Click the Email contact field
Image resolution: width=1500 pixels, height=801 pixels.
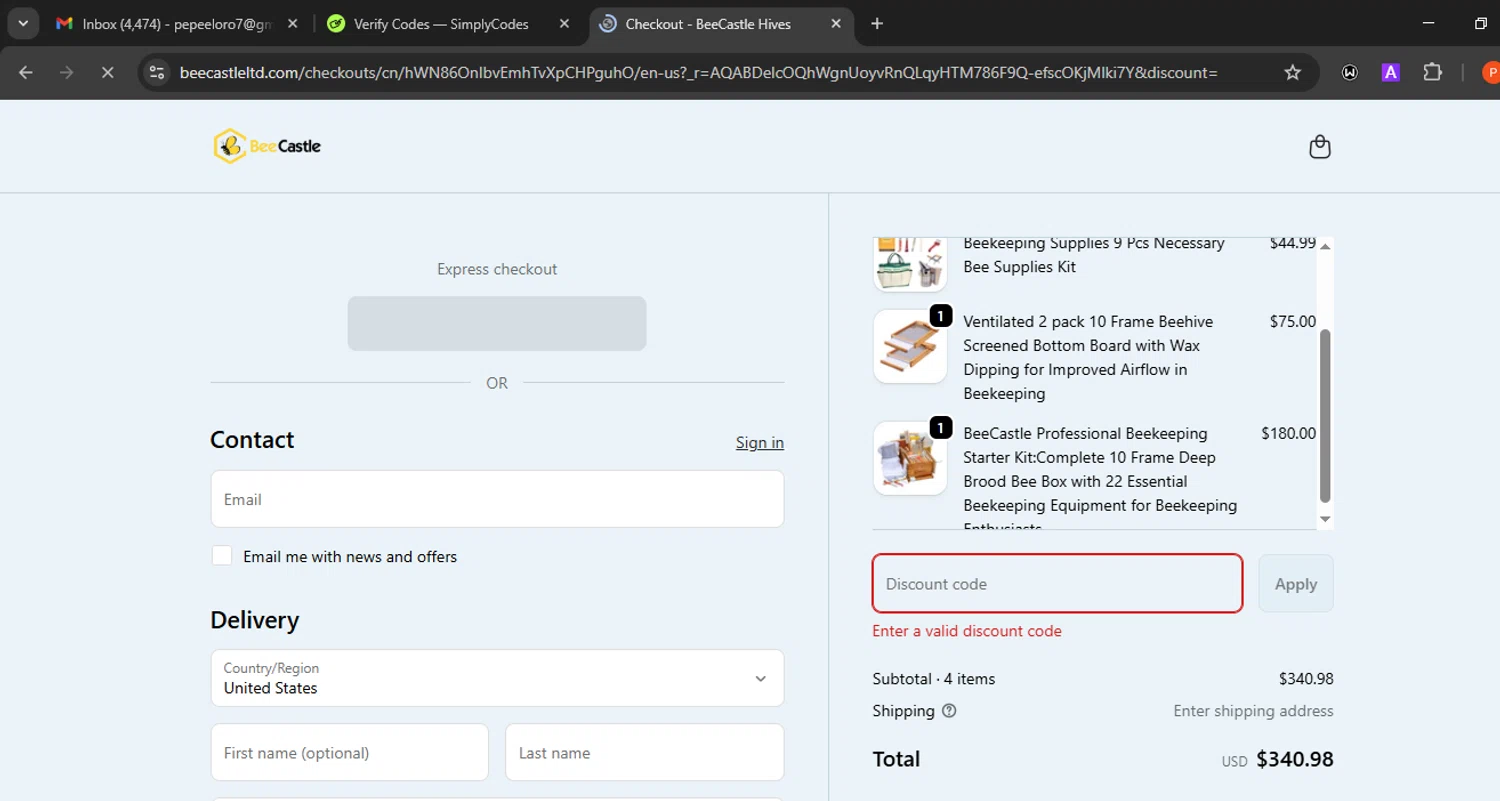click(x=497, y=499)
